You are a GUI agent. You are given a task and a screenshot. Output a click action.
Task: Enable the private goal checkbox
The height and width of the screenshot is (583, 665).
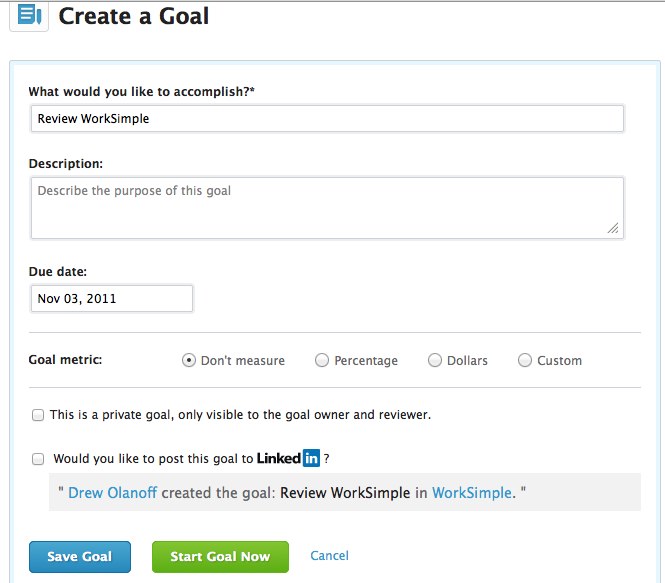pyautogui.click(x=38, y=414)
